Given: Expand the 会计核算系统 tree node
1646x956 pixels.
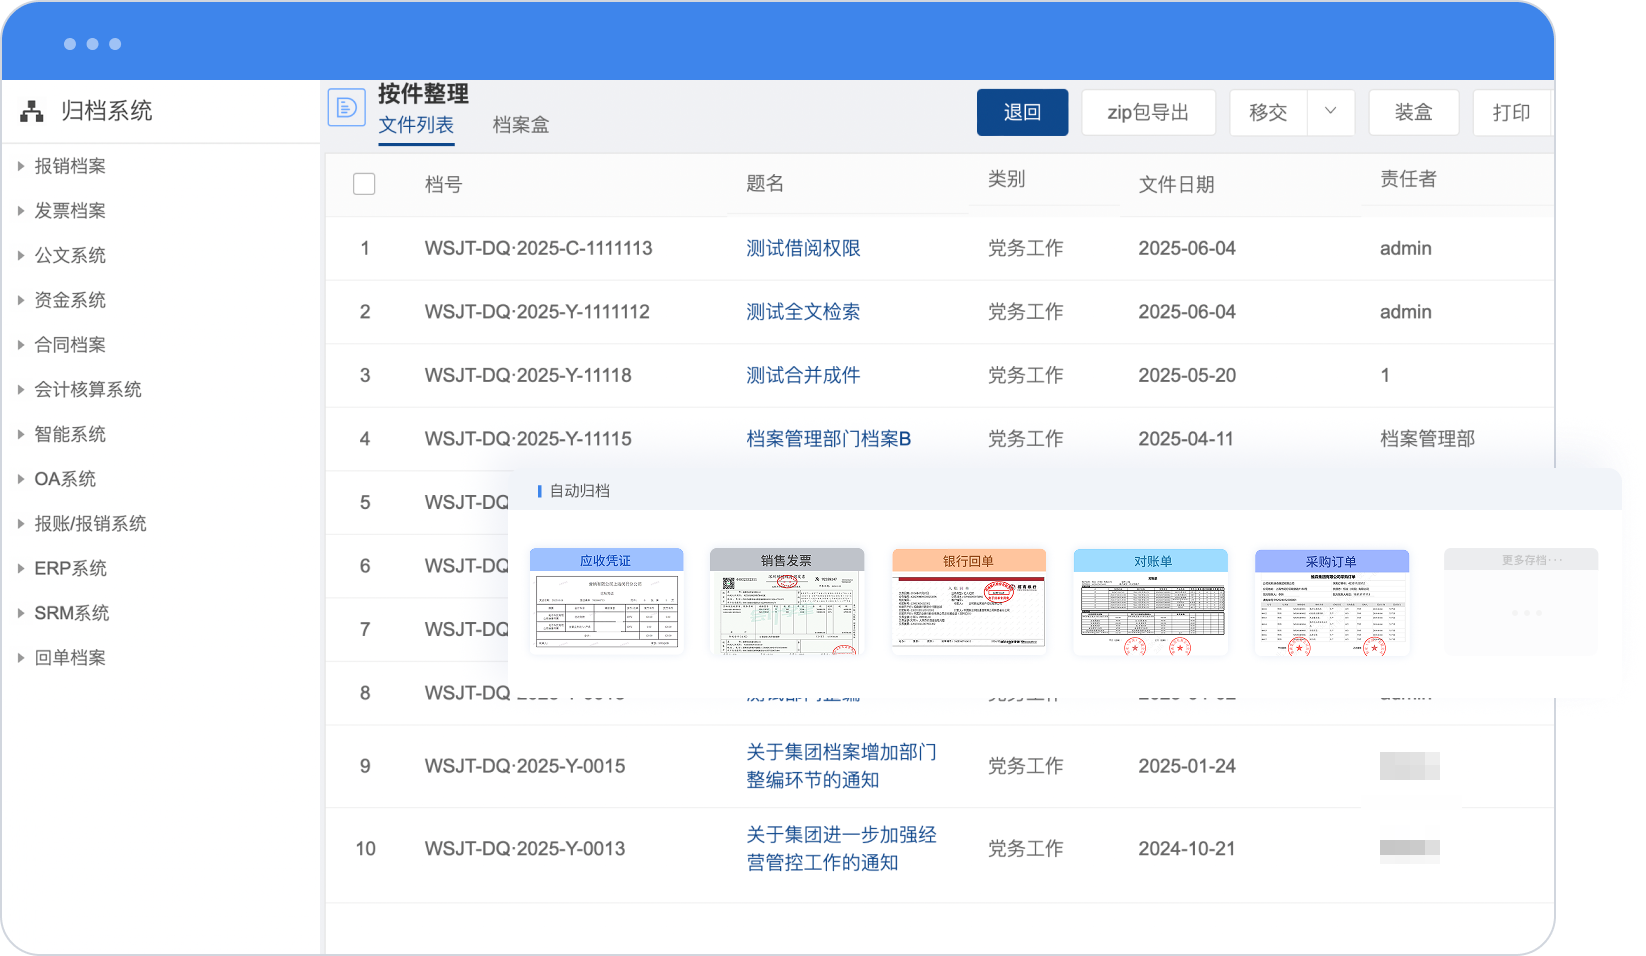Looking at the screenshot, I should click(20, 390).
